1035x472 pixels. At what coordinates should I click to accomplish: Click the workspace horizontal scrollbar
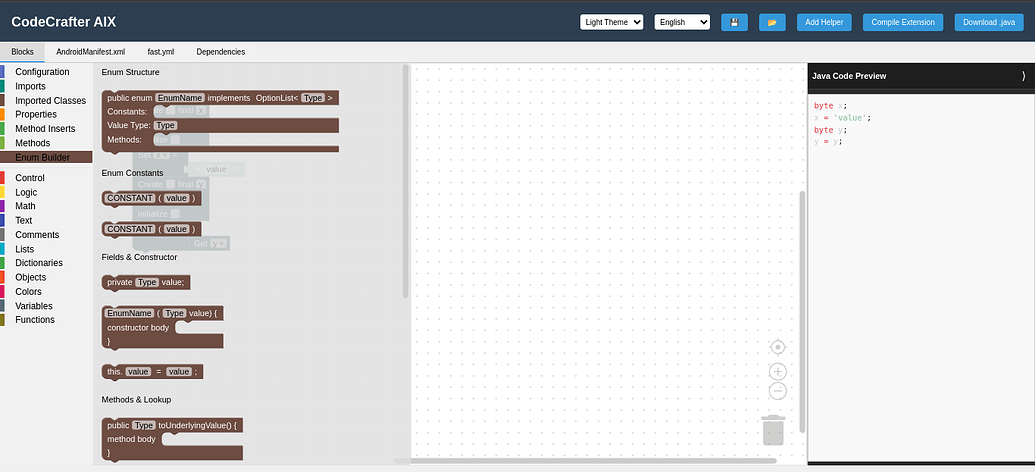585,461
